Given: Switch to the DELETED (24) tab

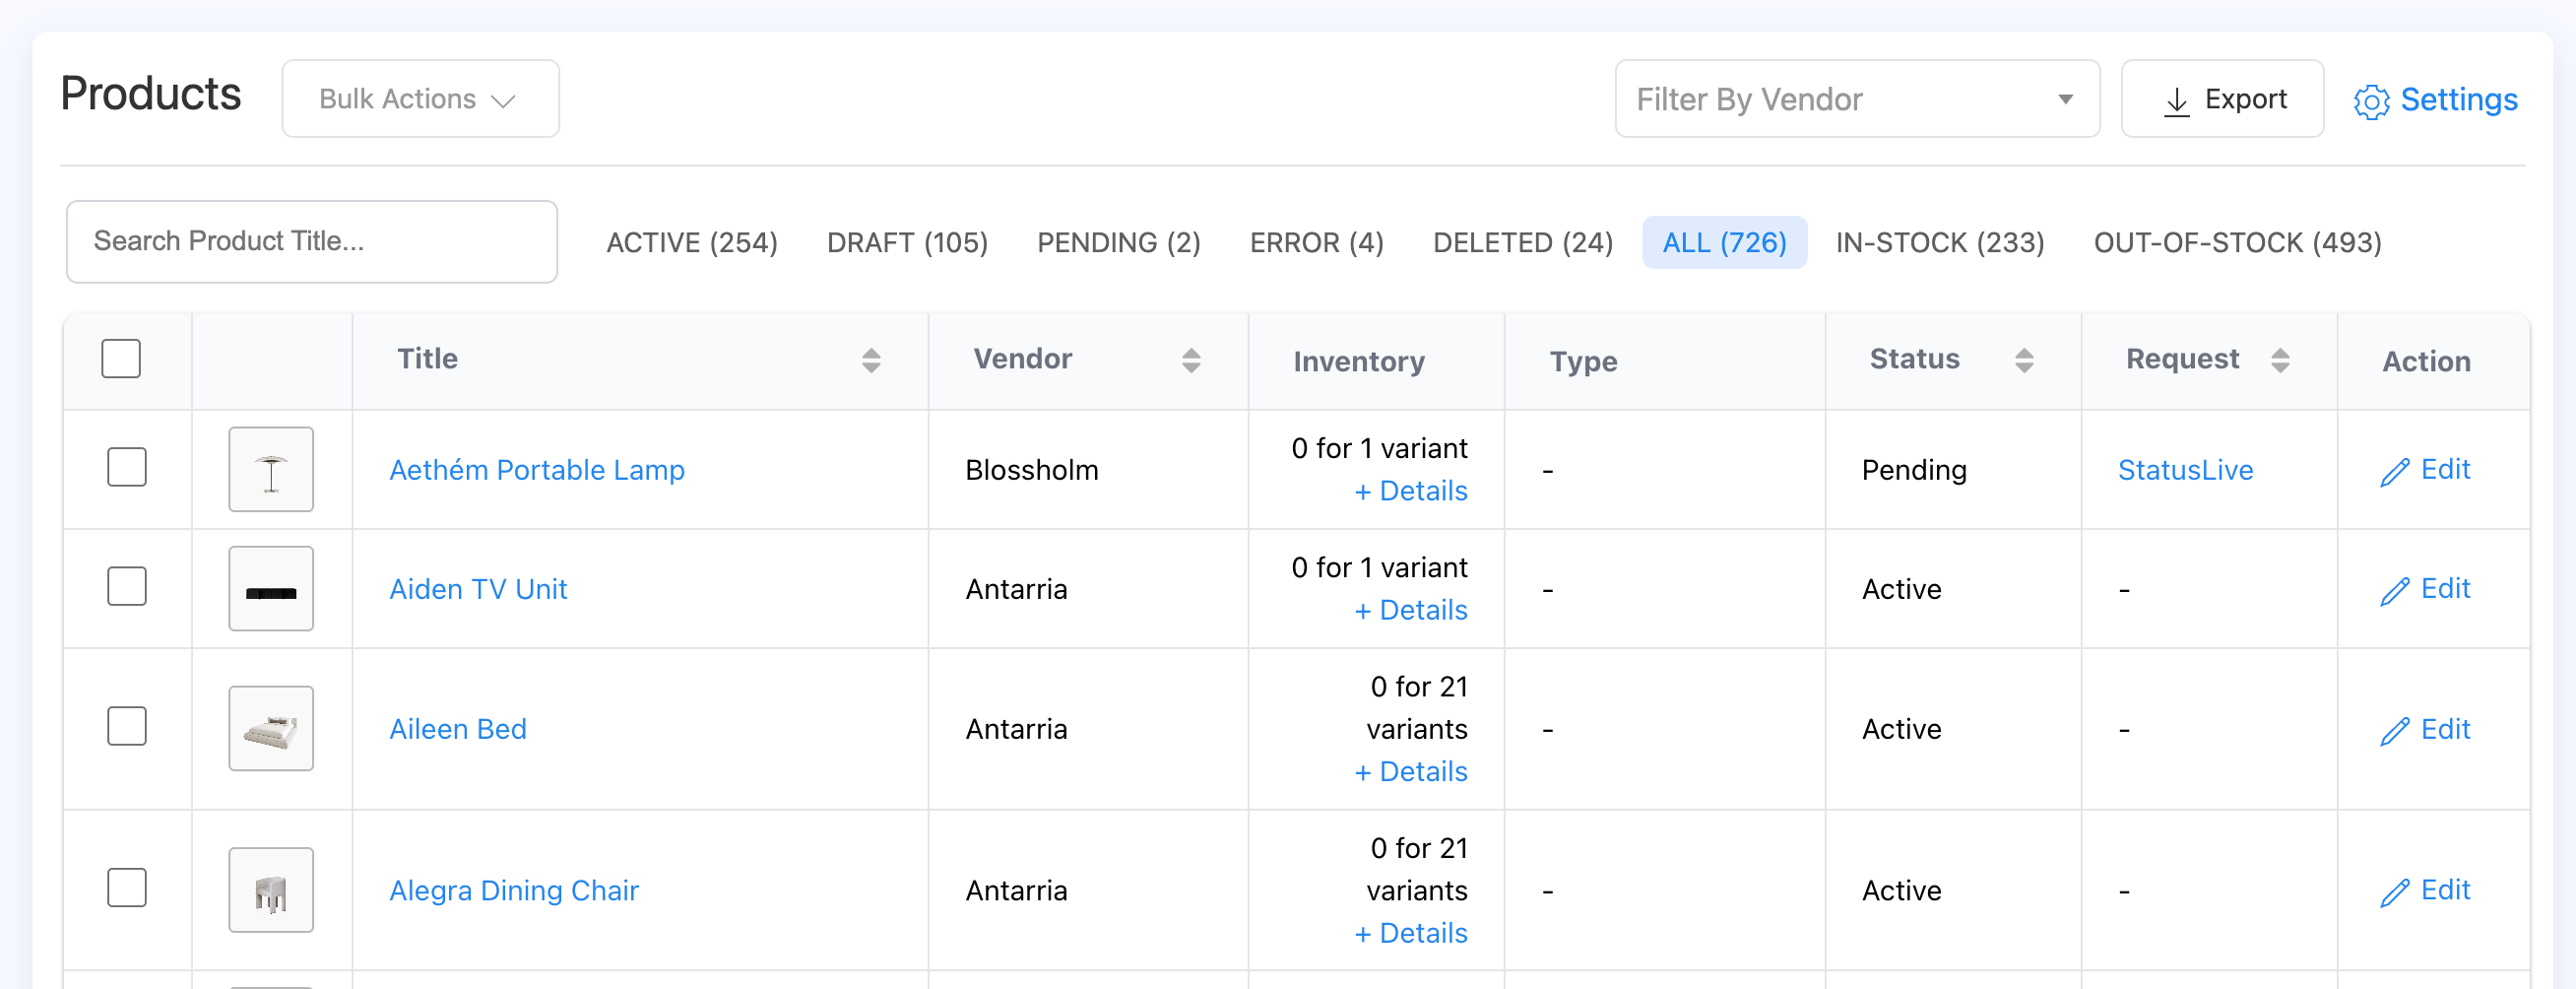Looking at the screenshot, I should (1523, 242).
